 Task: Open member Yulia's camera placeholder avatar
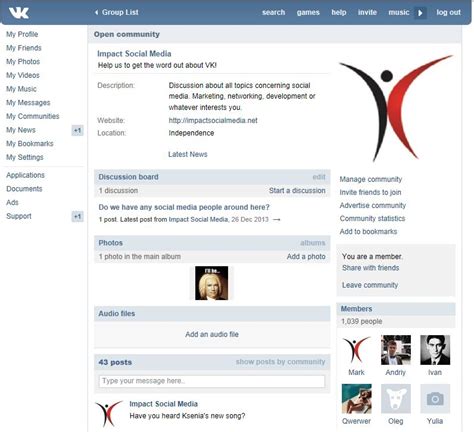(435, 399)
